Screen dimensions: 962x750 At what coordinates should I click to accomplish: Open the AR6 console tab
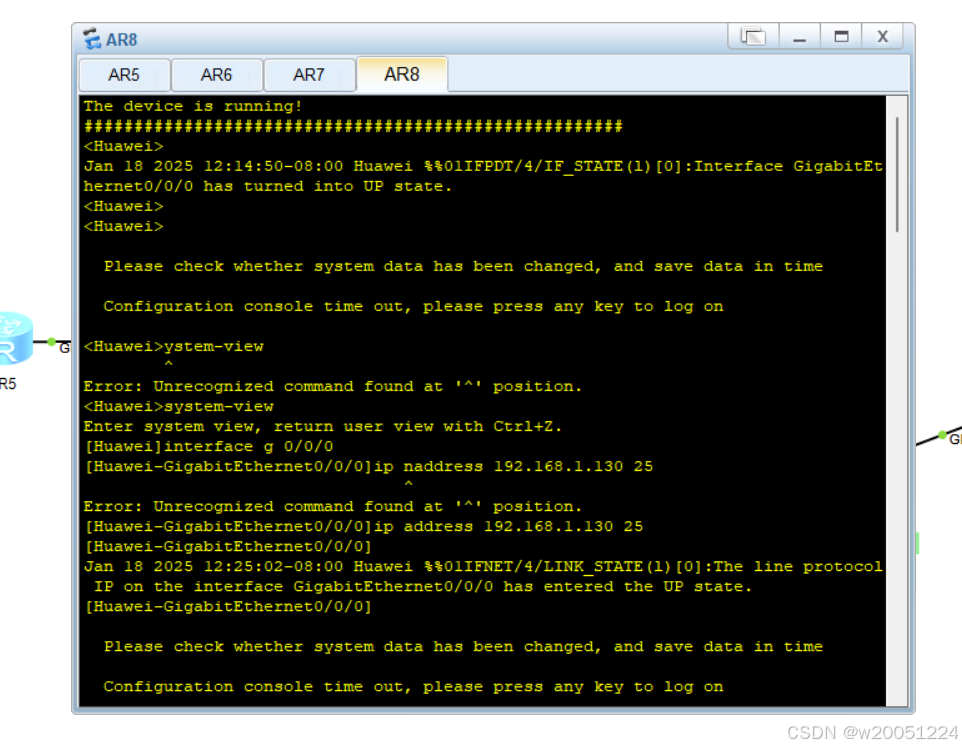[217, 74]
